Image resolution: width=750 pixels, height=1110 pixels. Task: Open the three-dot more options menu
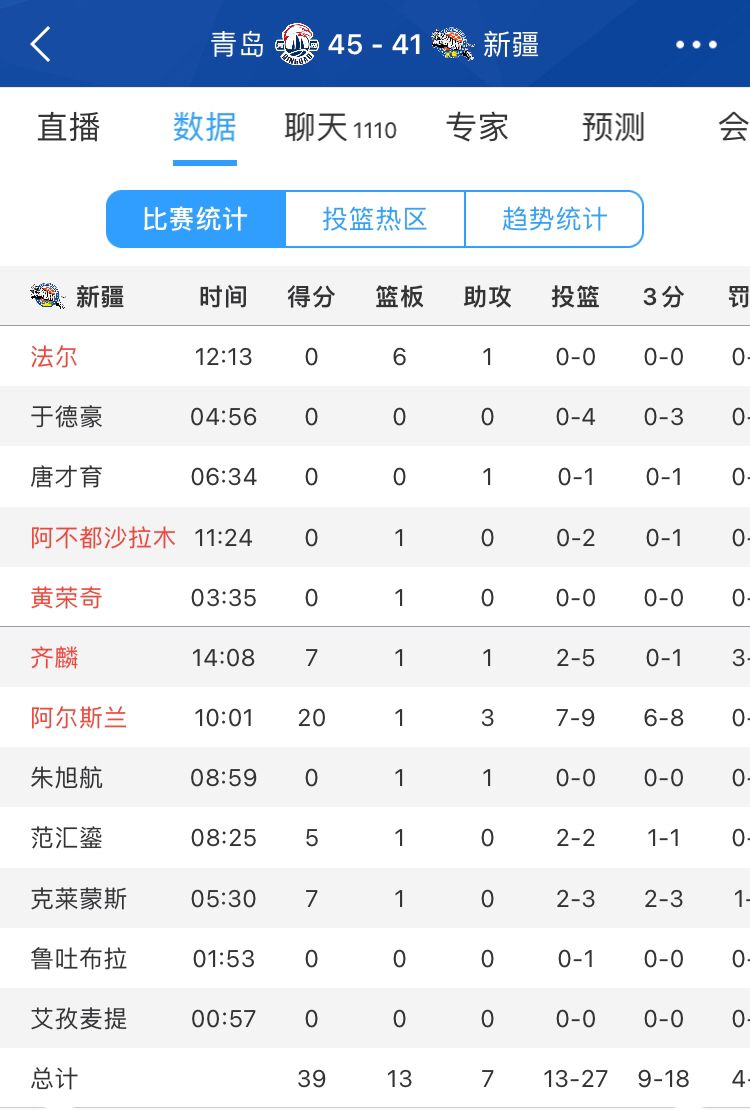(696, 45)
